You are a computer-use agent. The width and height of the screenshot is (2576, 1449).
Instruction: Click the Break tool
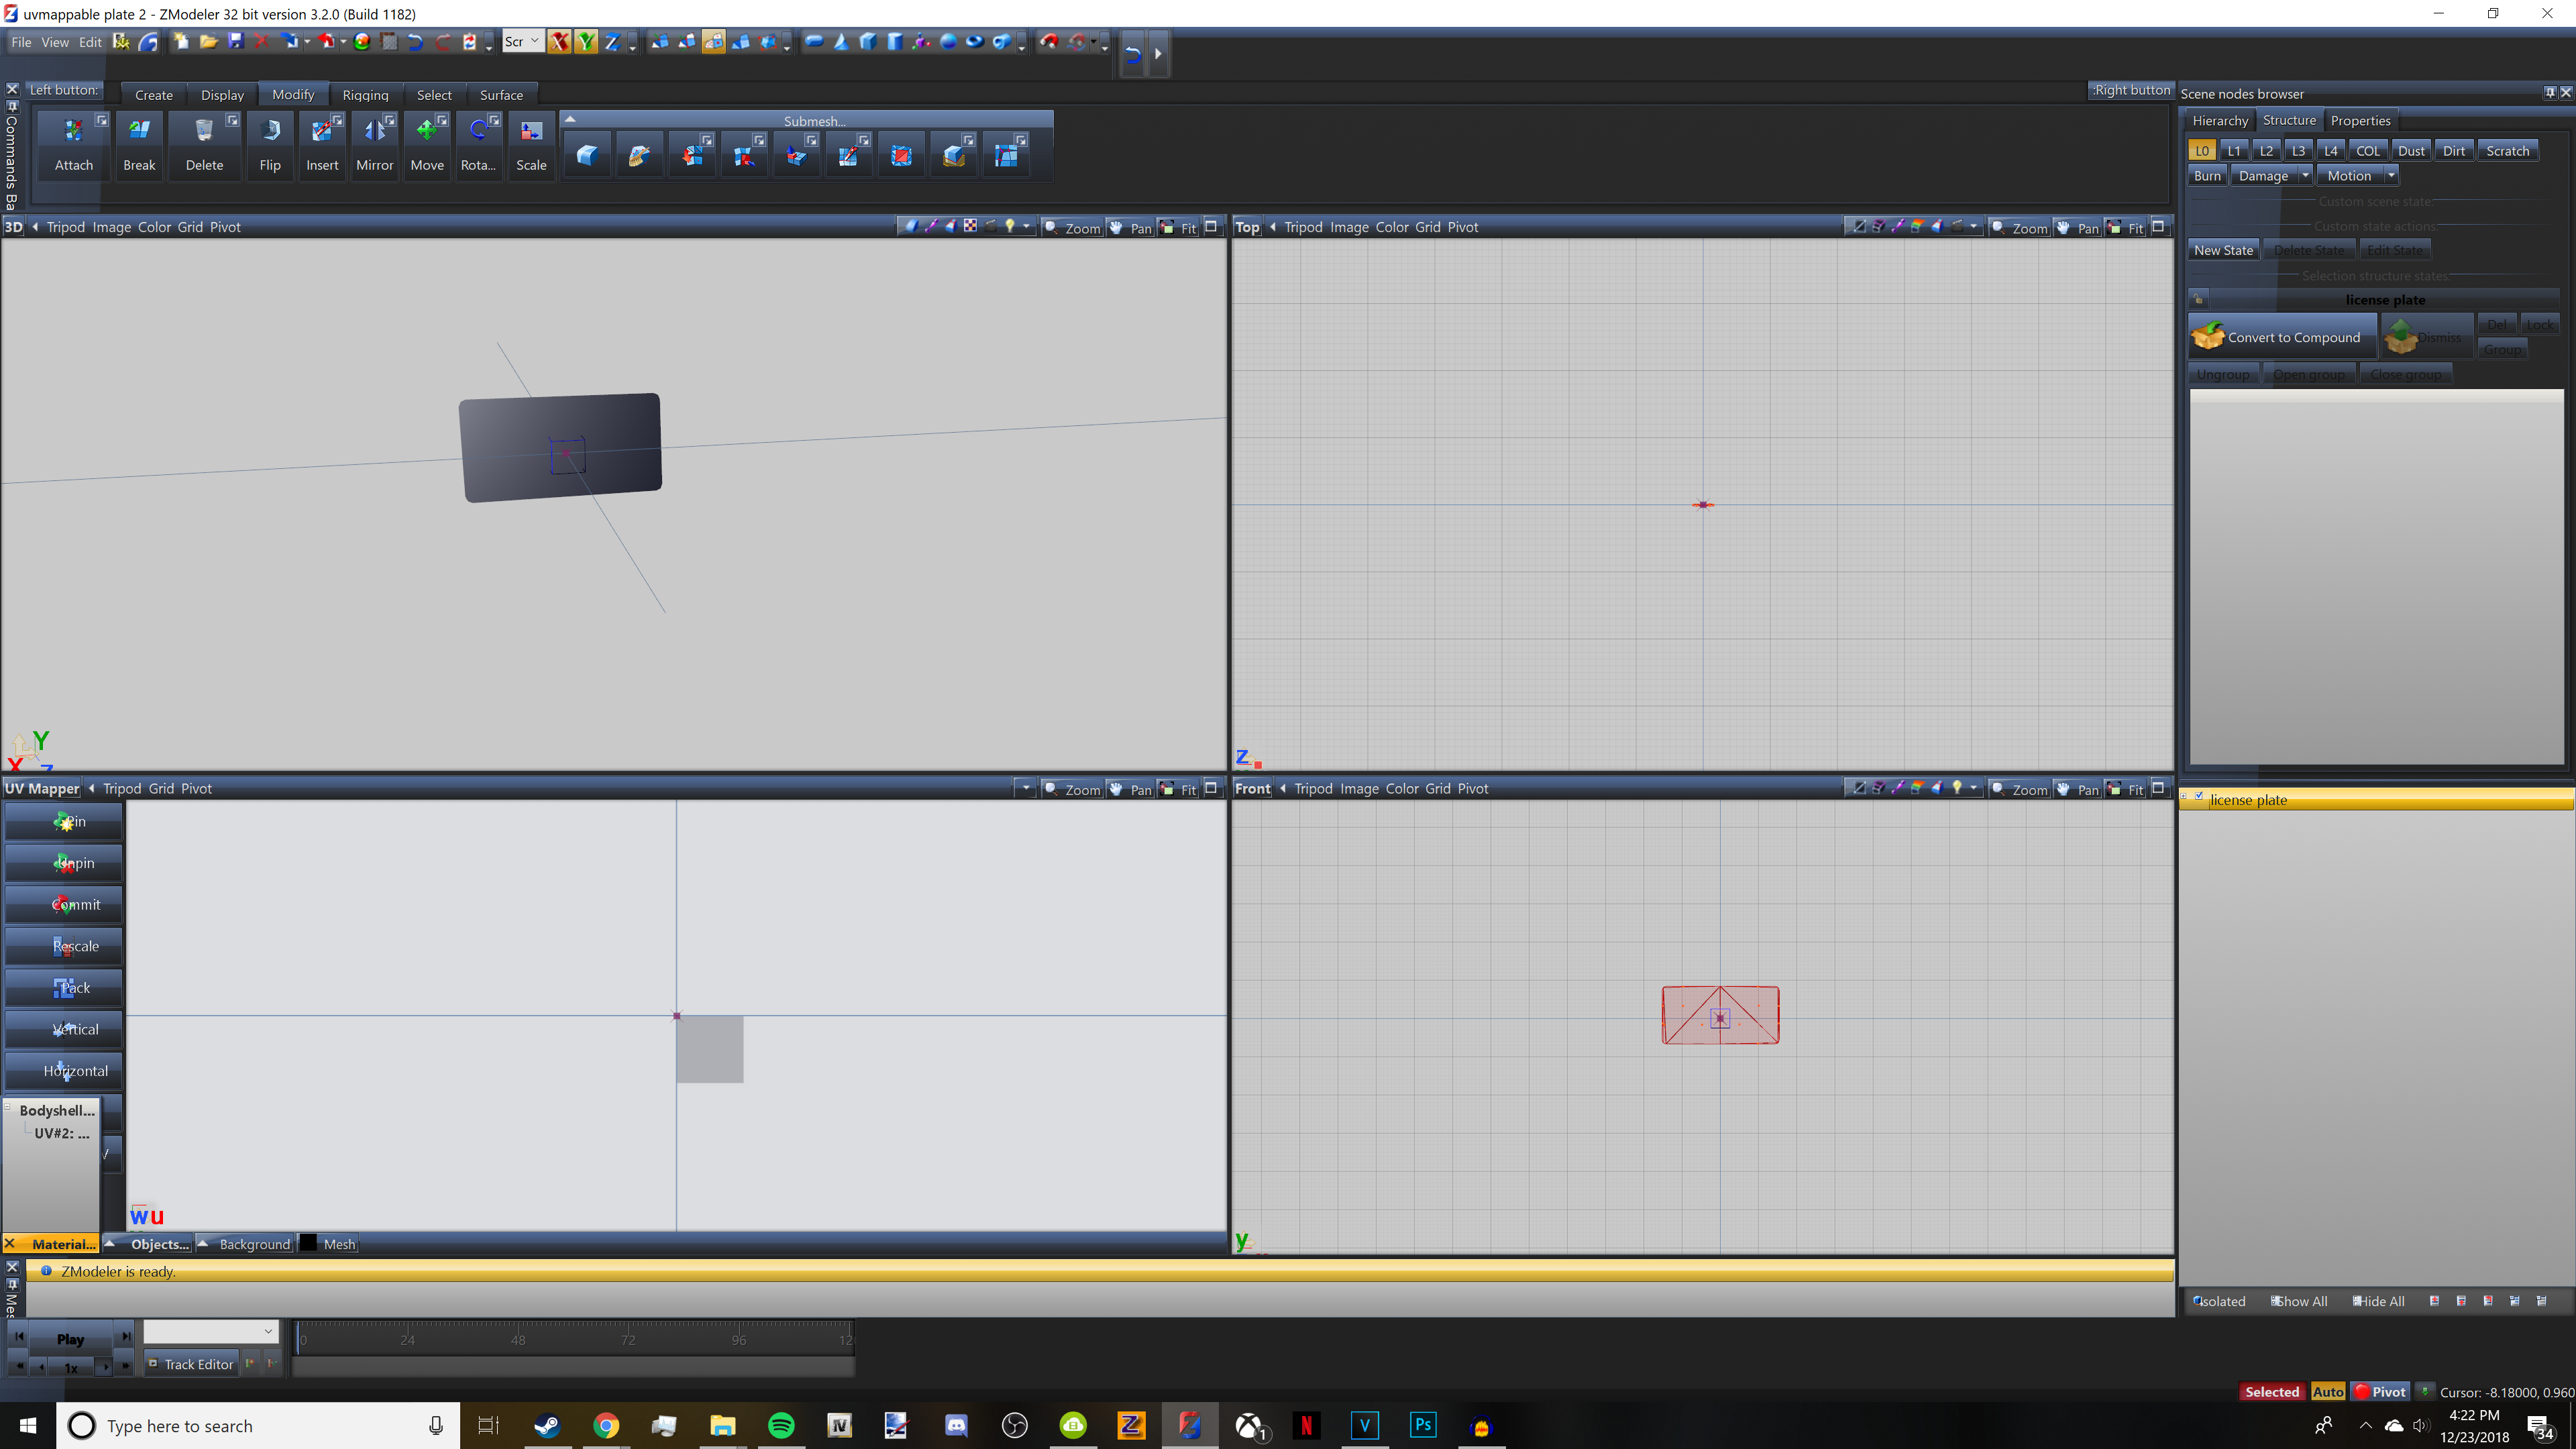click(x=139, y=145)
